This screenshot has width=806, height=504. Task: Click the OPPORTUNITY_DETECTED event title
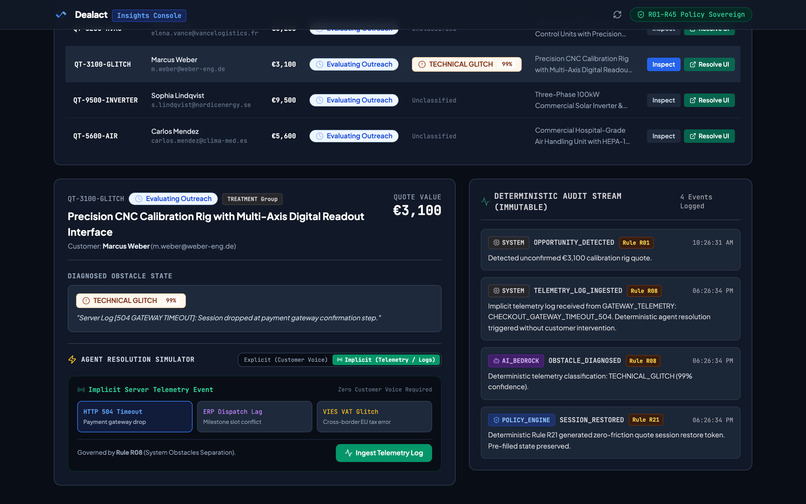[x=574, y=243]
